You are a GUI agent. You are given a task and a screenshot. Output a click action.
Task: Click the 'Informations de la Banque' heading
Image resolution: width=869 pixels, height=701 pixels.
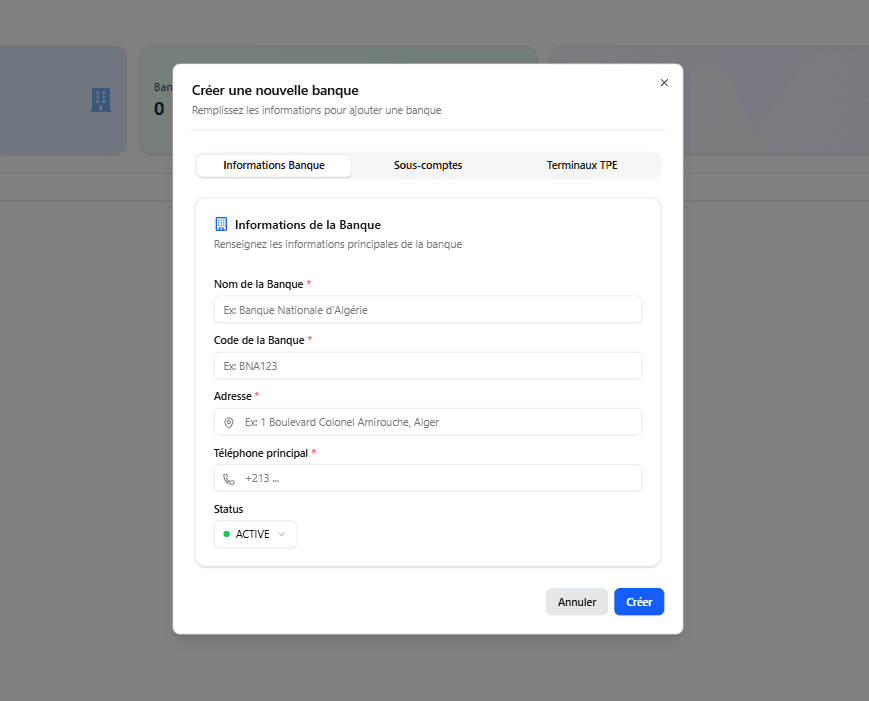coord(308,224)
